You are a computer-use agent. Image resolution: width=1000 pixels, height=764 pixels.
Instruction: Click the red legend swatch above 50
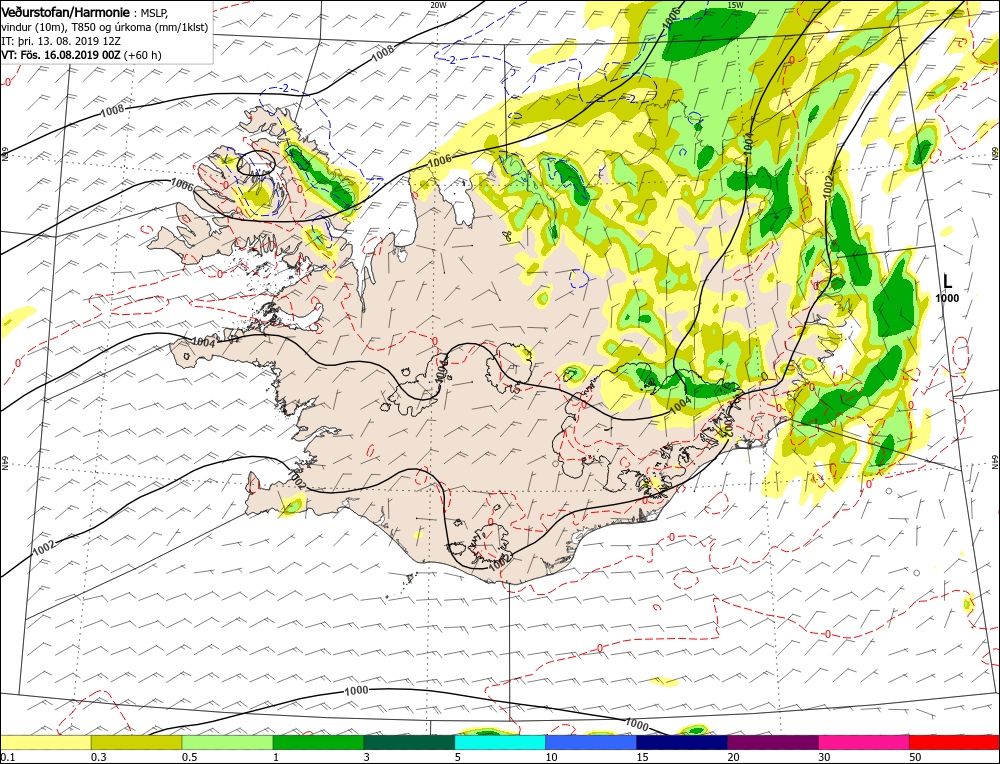tap(955, 742)
